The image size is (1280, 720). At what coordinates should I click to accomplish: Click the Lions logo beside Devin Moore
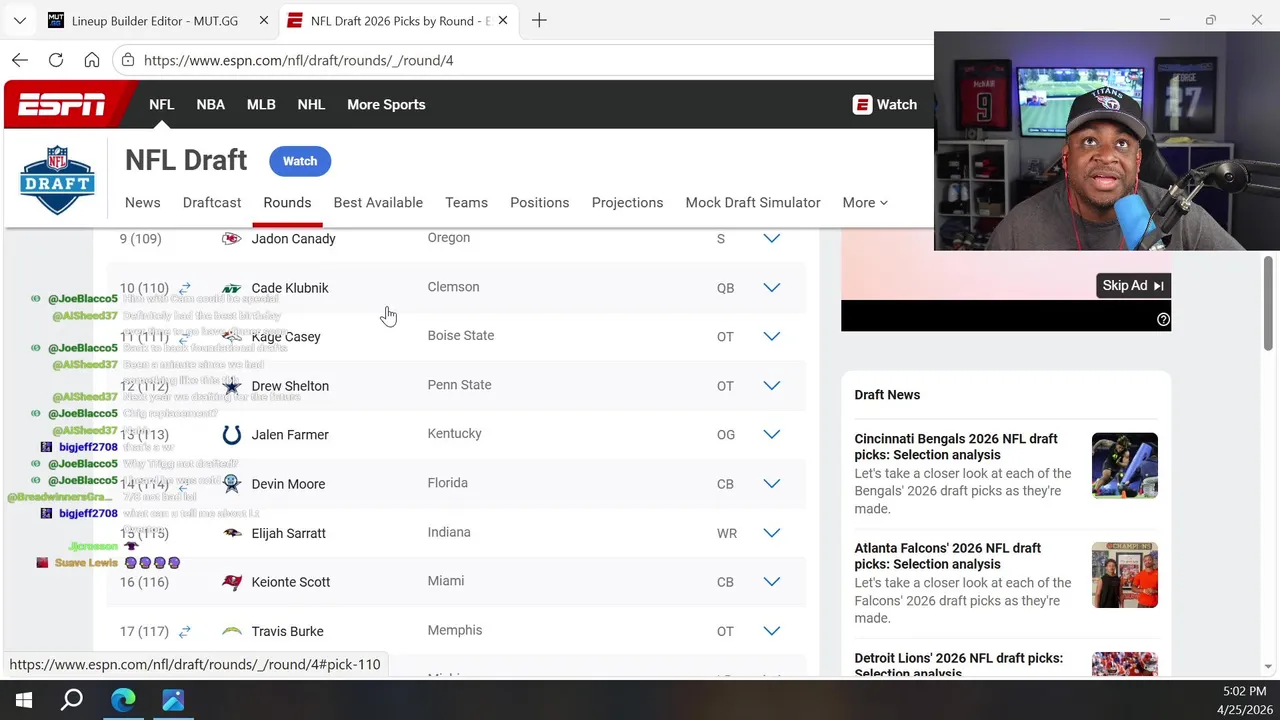pyautogui.click(x=231, y=484)
